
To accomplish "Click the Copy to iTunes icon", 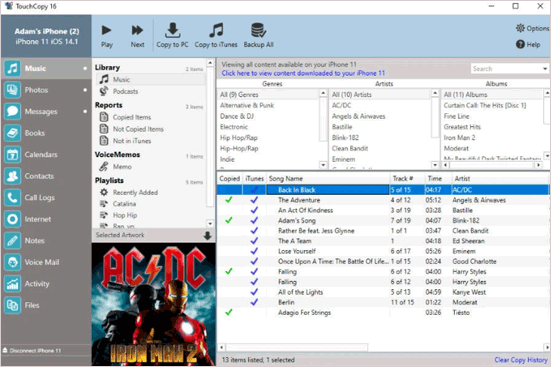I will pyautogui.click(x=216, y=30).
